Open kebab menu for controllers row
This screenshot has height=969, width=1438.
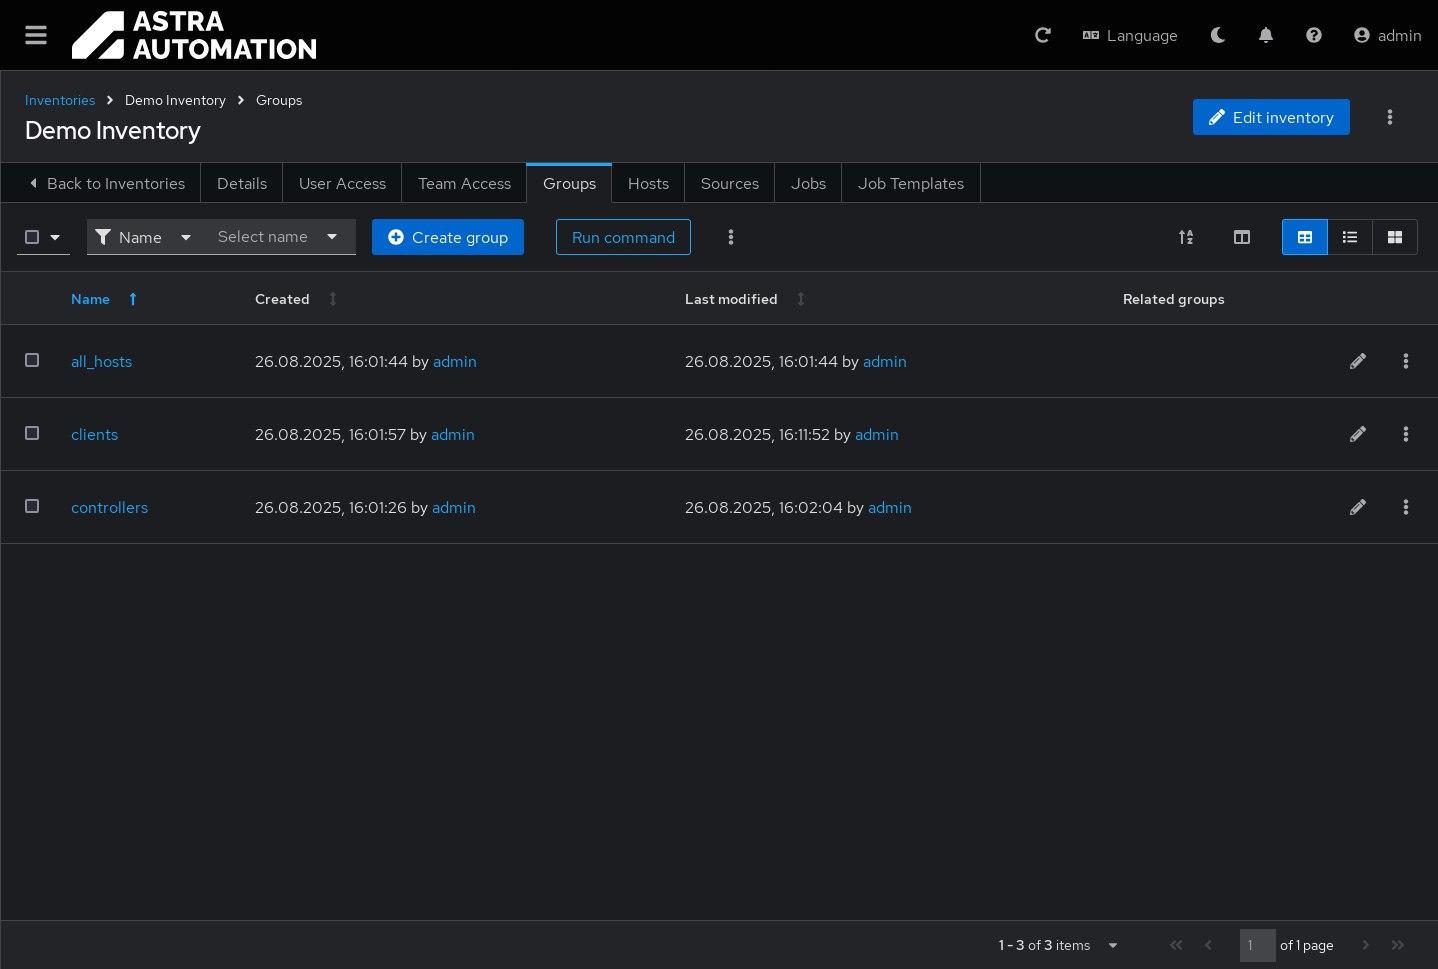point(1405,507)
